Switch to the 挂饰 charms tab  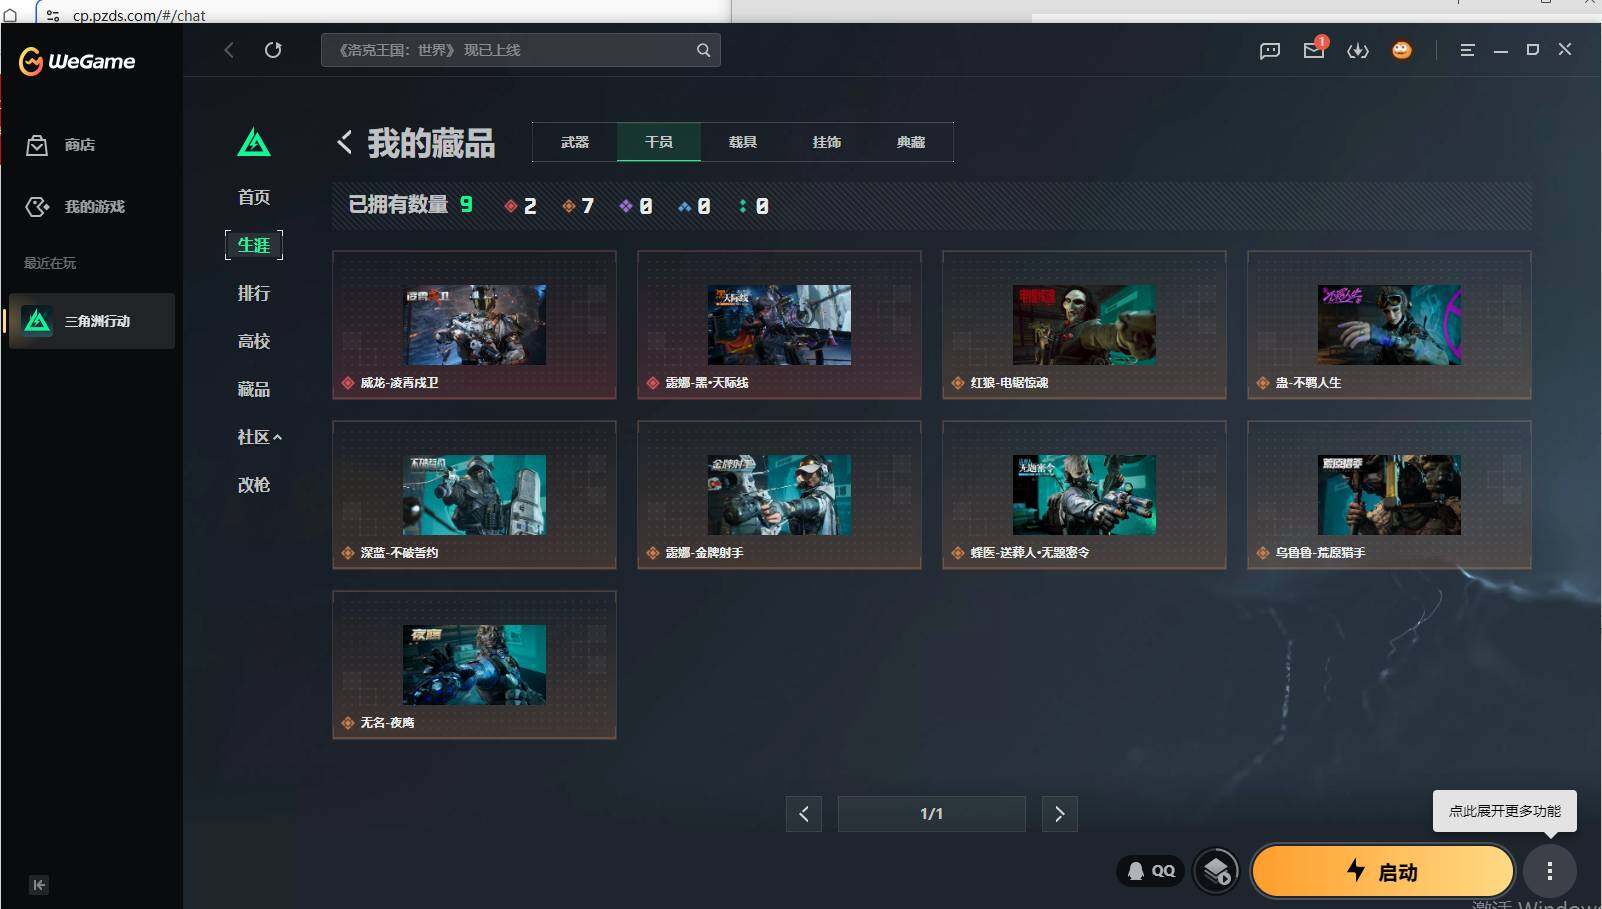tap(827, 142)
